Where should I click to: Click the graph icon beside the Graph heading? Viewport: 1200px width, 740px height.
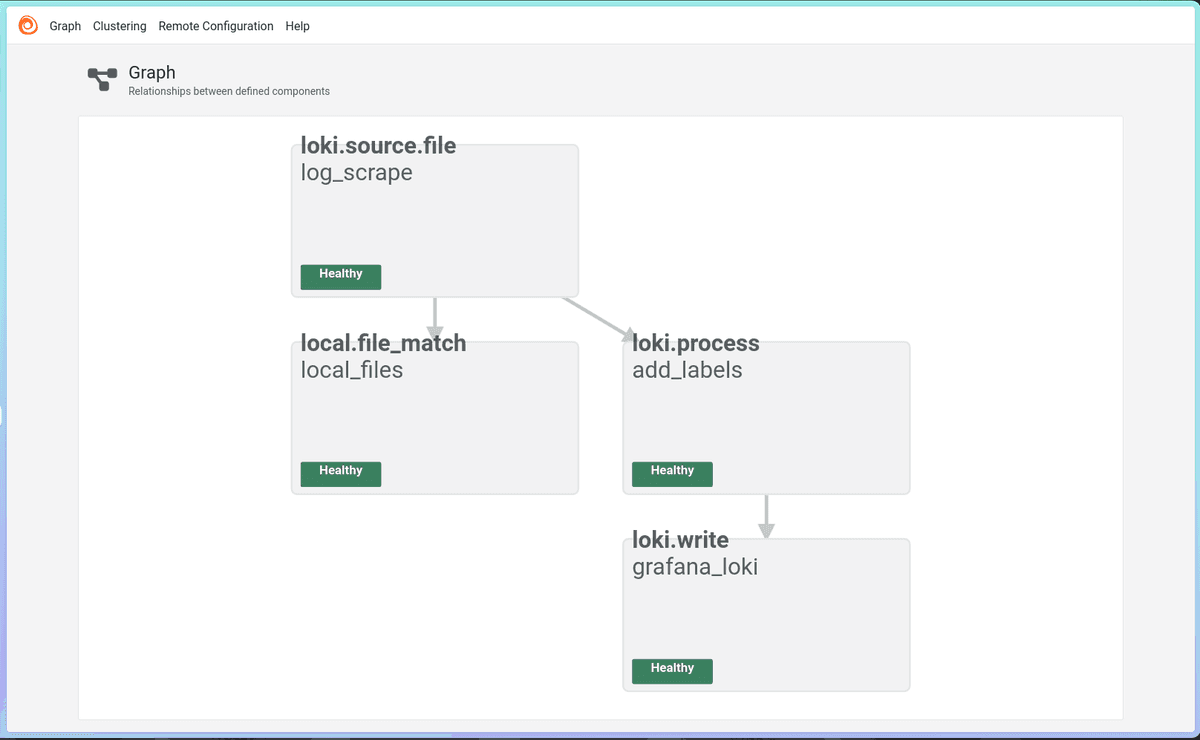tap(102, 80)
